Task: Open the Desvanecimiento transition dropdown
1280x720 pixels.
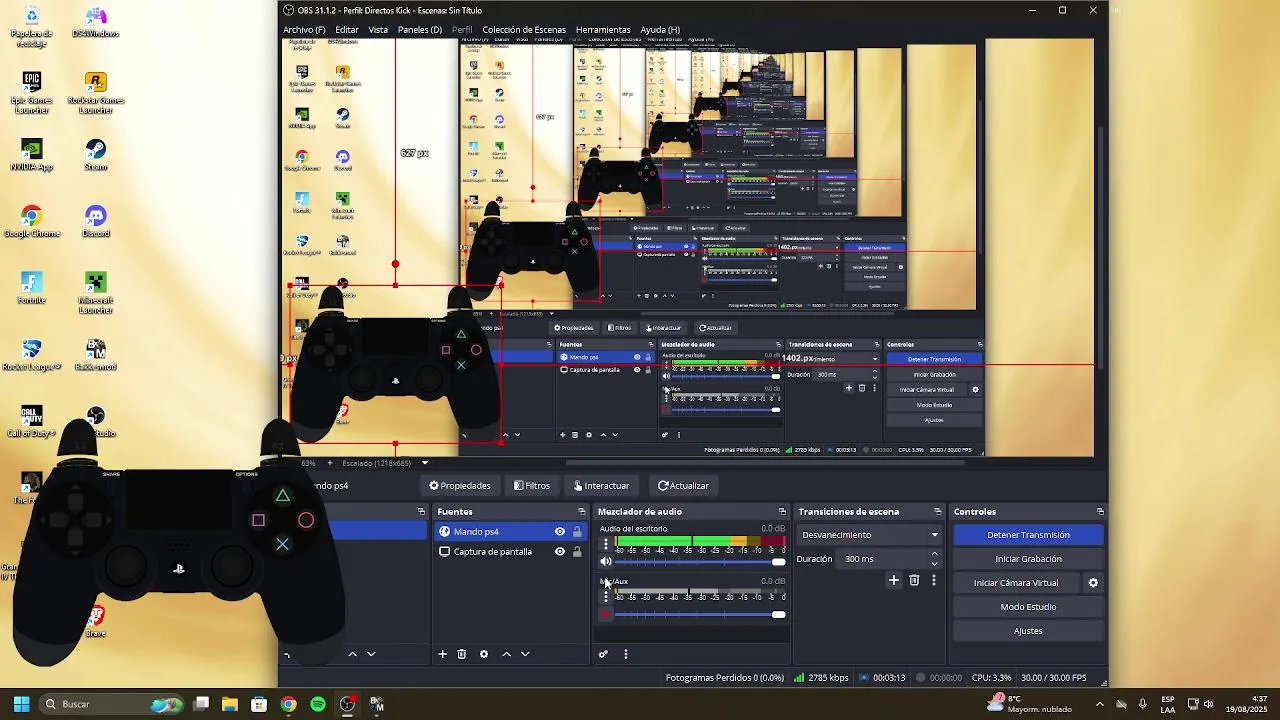Action: coord(870,535)
